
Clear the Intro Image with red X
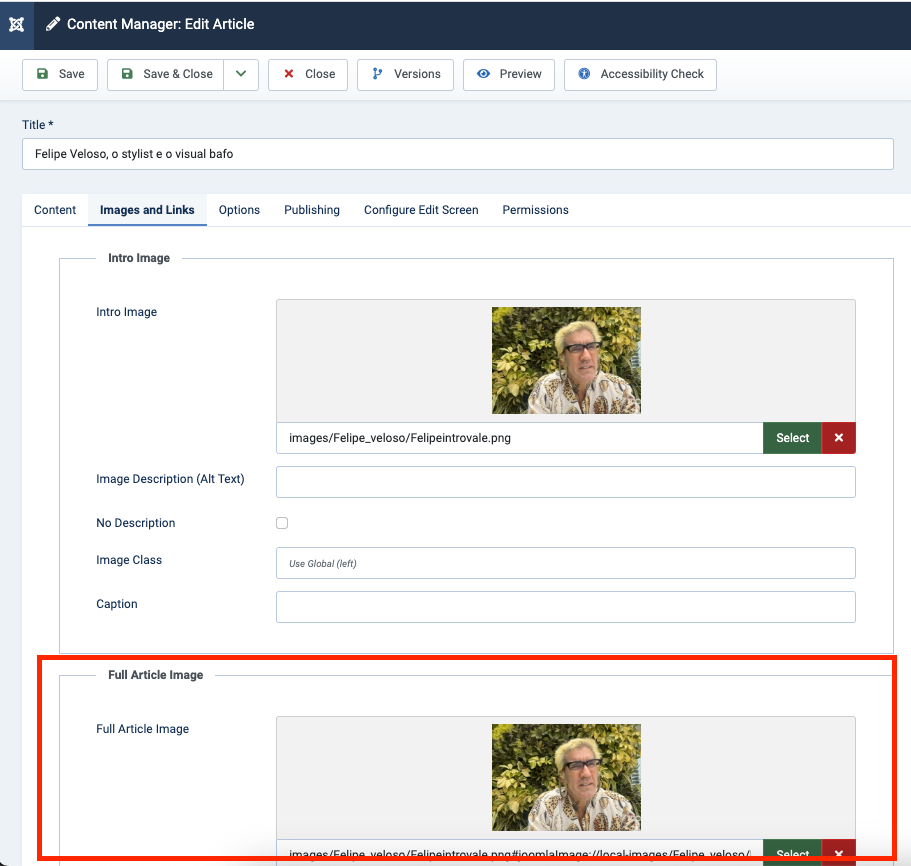[x=838, y=438]
